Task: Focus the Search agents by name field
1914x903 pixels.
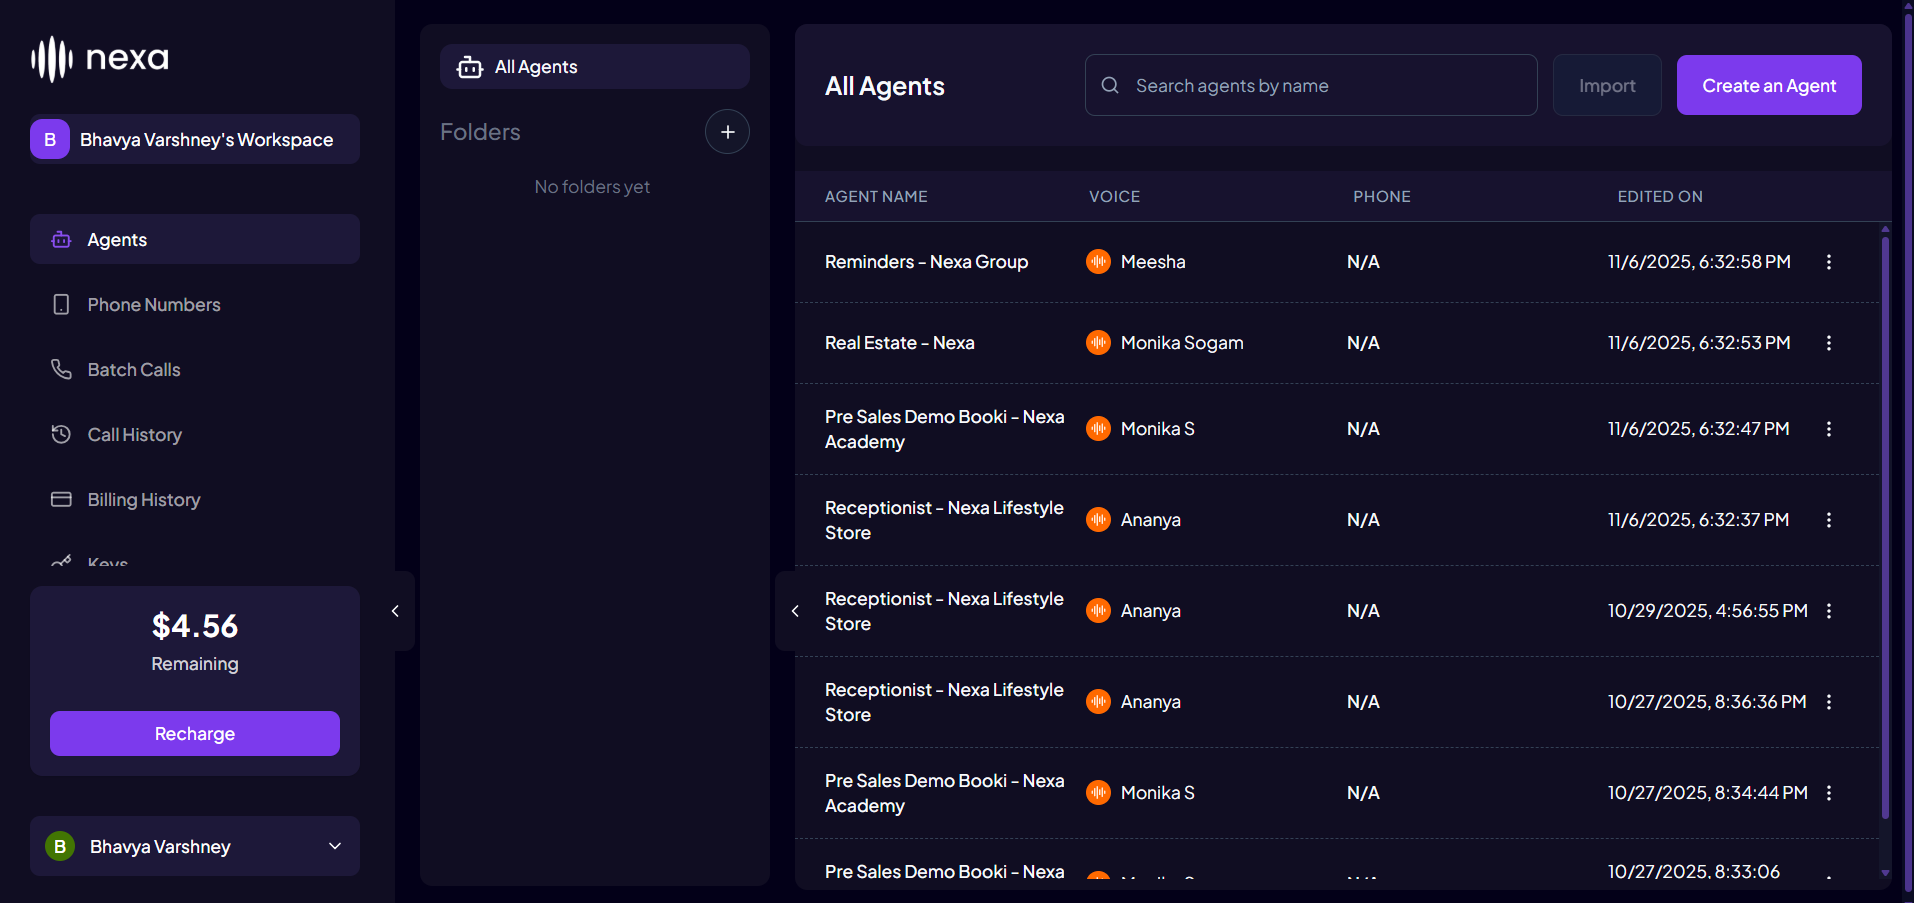Action: (1311, 85)
